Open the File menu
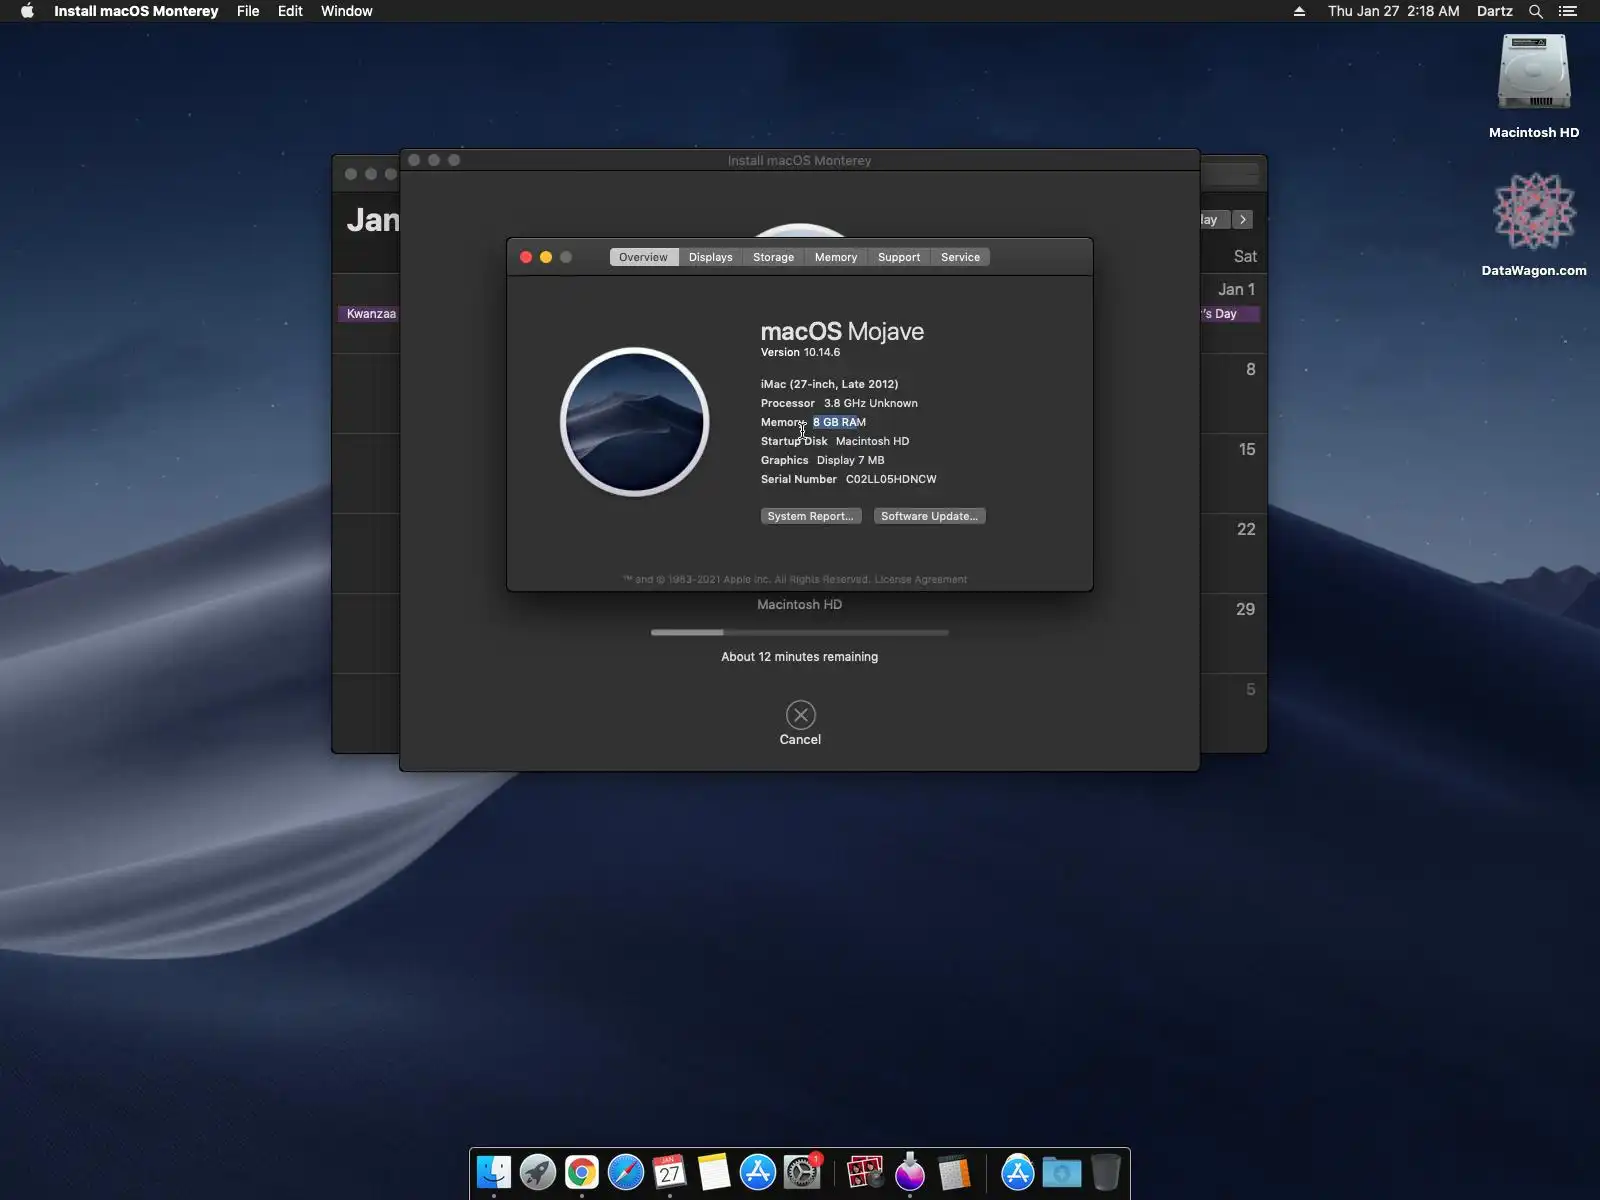This screenshot has width=1600, height=1200. click(248, 11)
